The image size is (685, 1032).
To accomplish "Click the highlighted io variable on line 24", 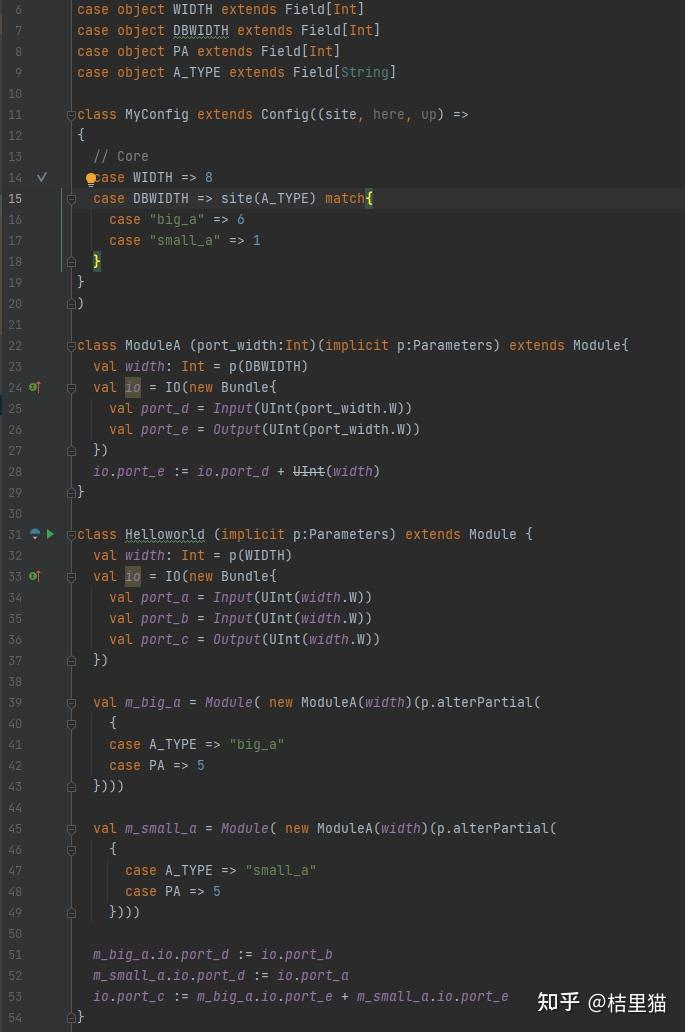I will pos(133,387).
